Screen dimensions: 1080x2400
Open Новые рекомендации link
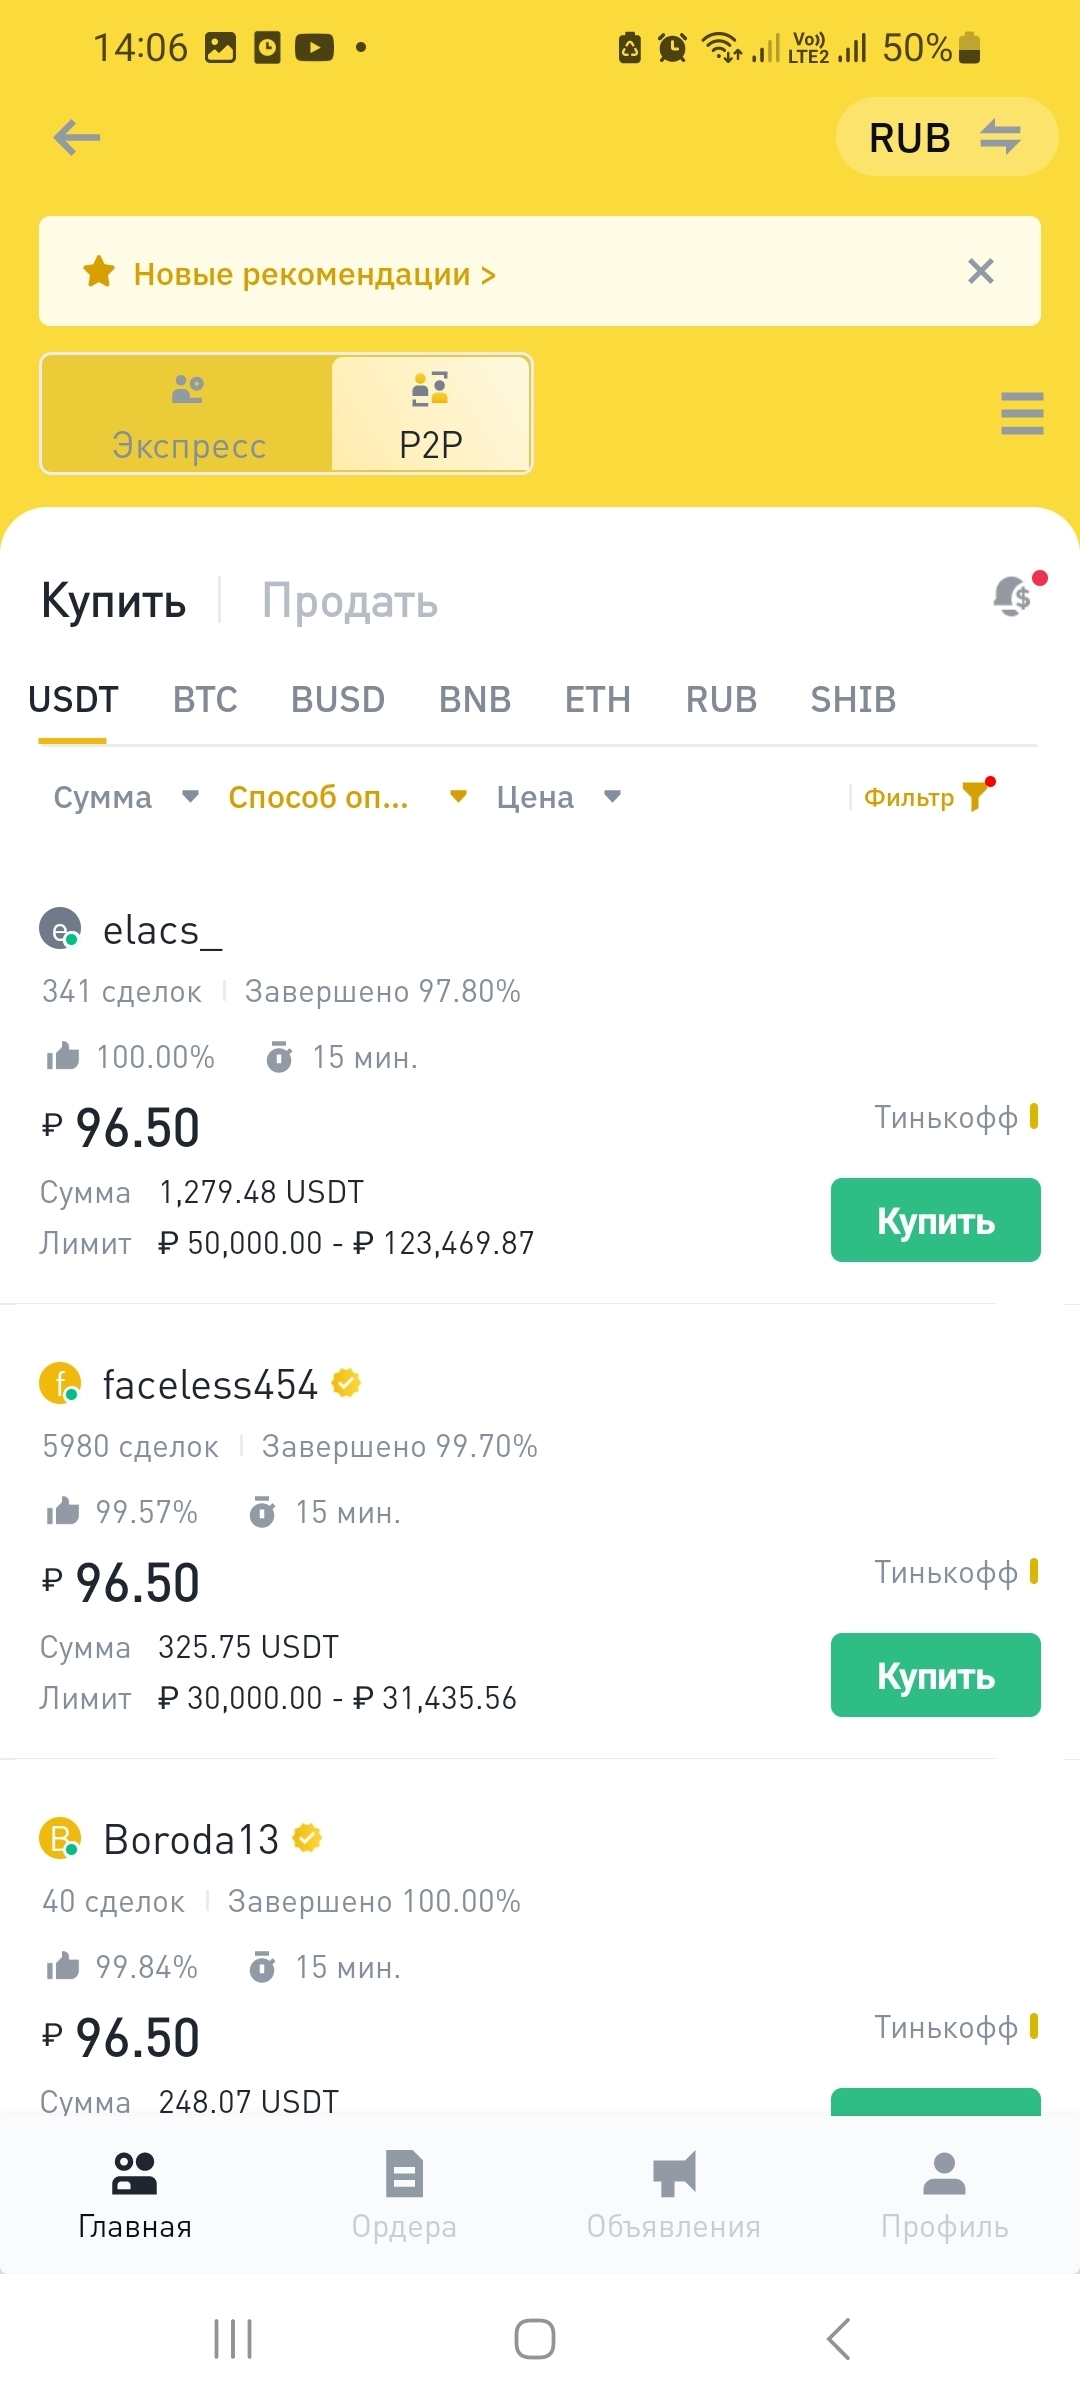pos(314,274)
